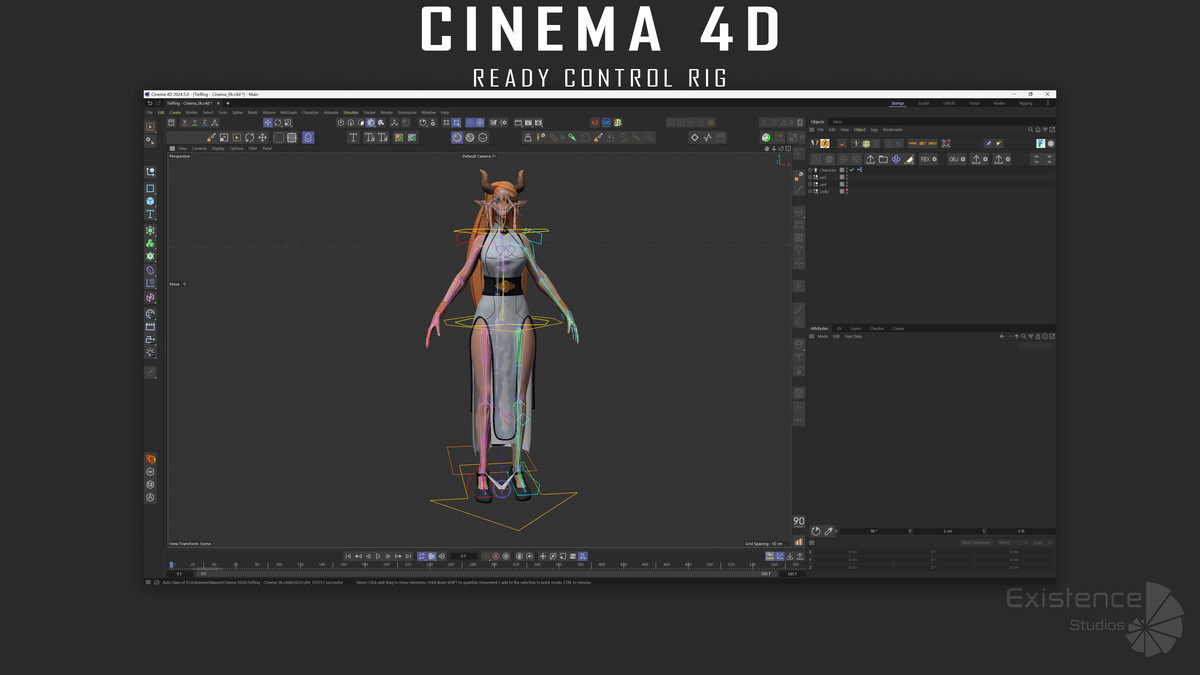Click the Render View icon
Image resolution: width=1200 pixels, height=675 pixels.
(x=518, y=122)
